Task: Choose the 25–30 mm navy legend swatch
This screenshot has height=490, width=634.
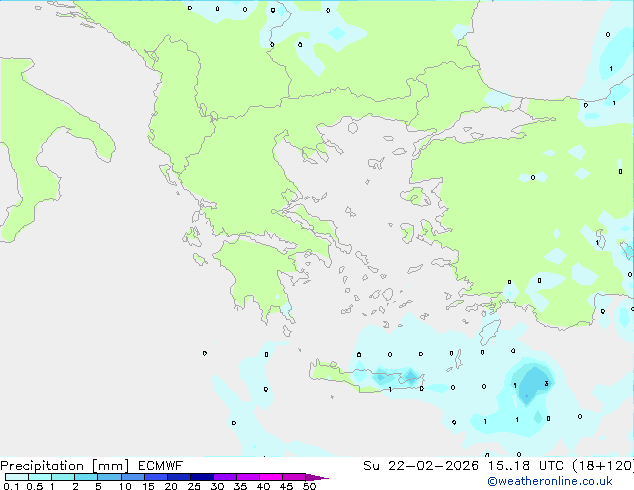Action: [202, 477]
